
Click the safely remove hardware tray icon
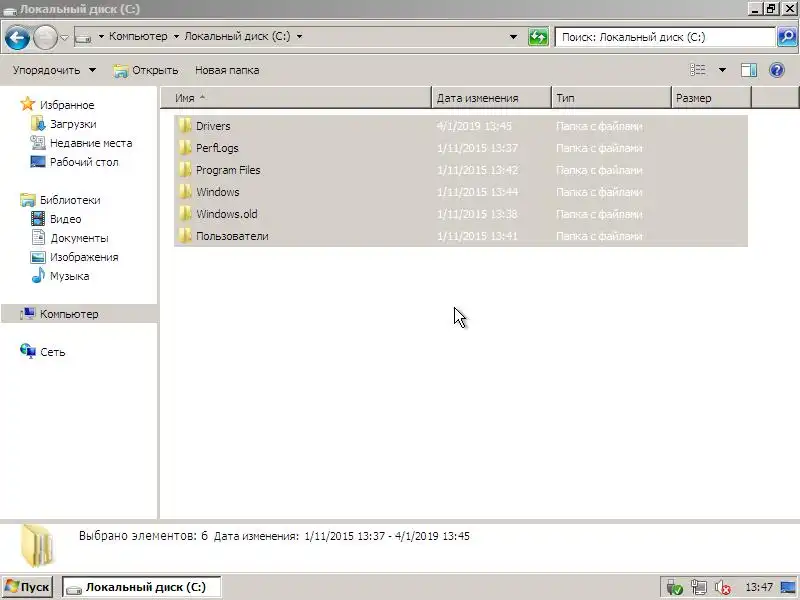click(x=674, y=588)
